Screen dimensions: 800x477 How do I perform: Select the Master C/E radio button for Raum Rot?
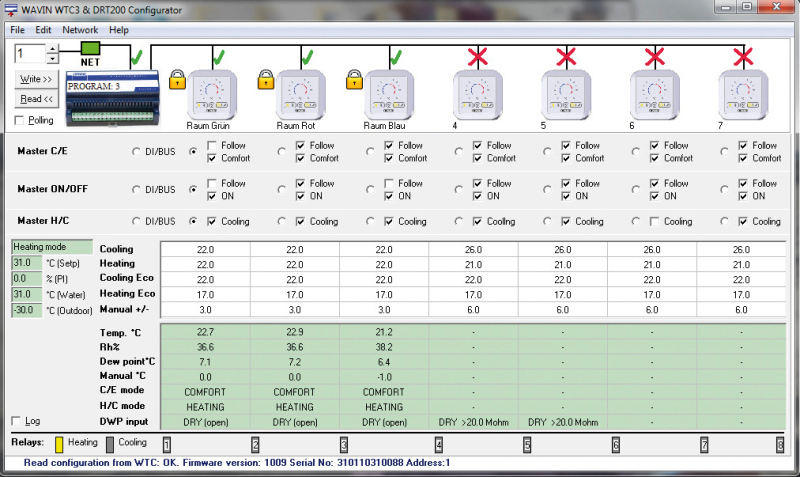282,152
